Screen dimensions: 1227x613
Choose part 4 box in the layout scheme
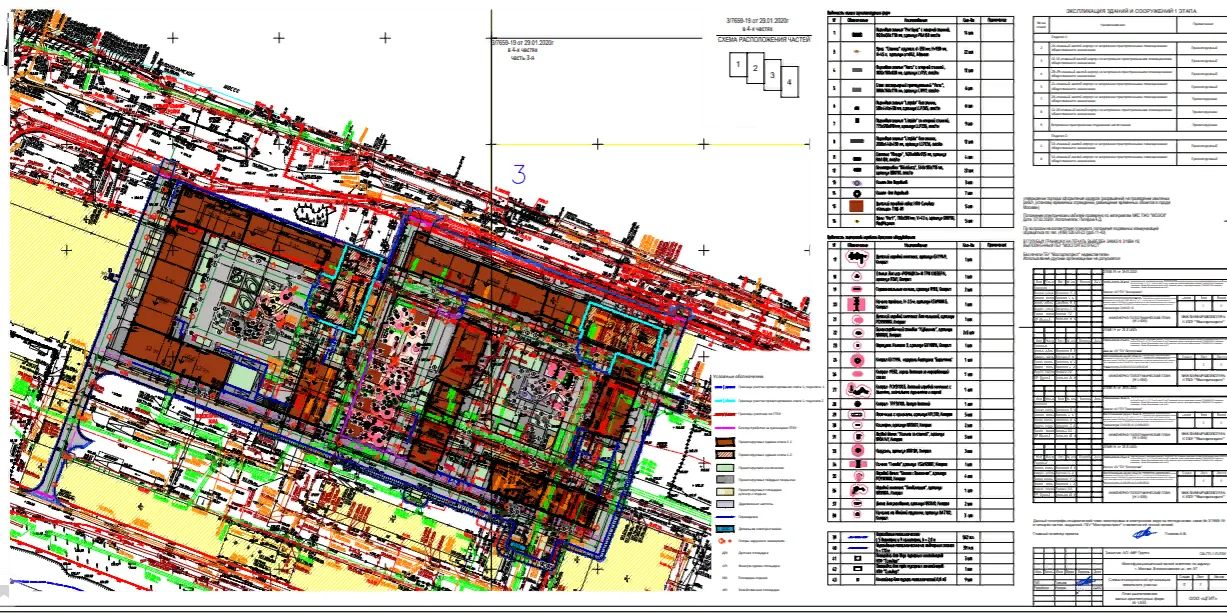tap(789, 82)
